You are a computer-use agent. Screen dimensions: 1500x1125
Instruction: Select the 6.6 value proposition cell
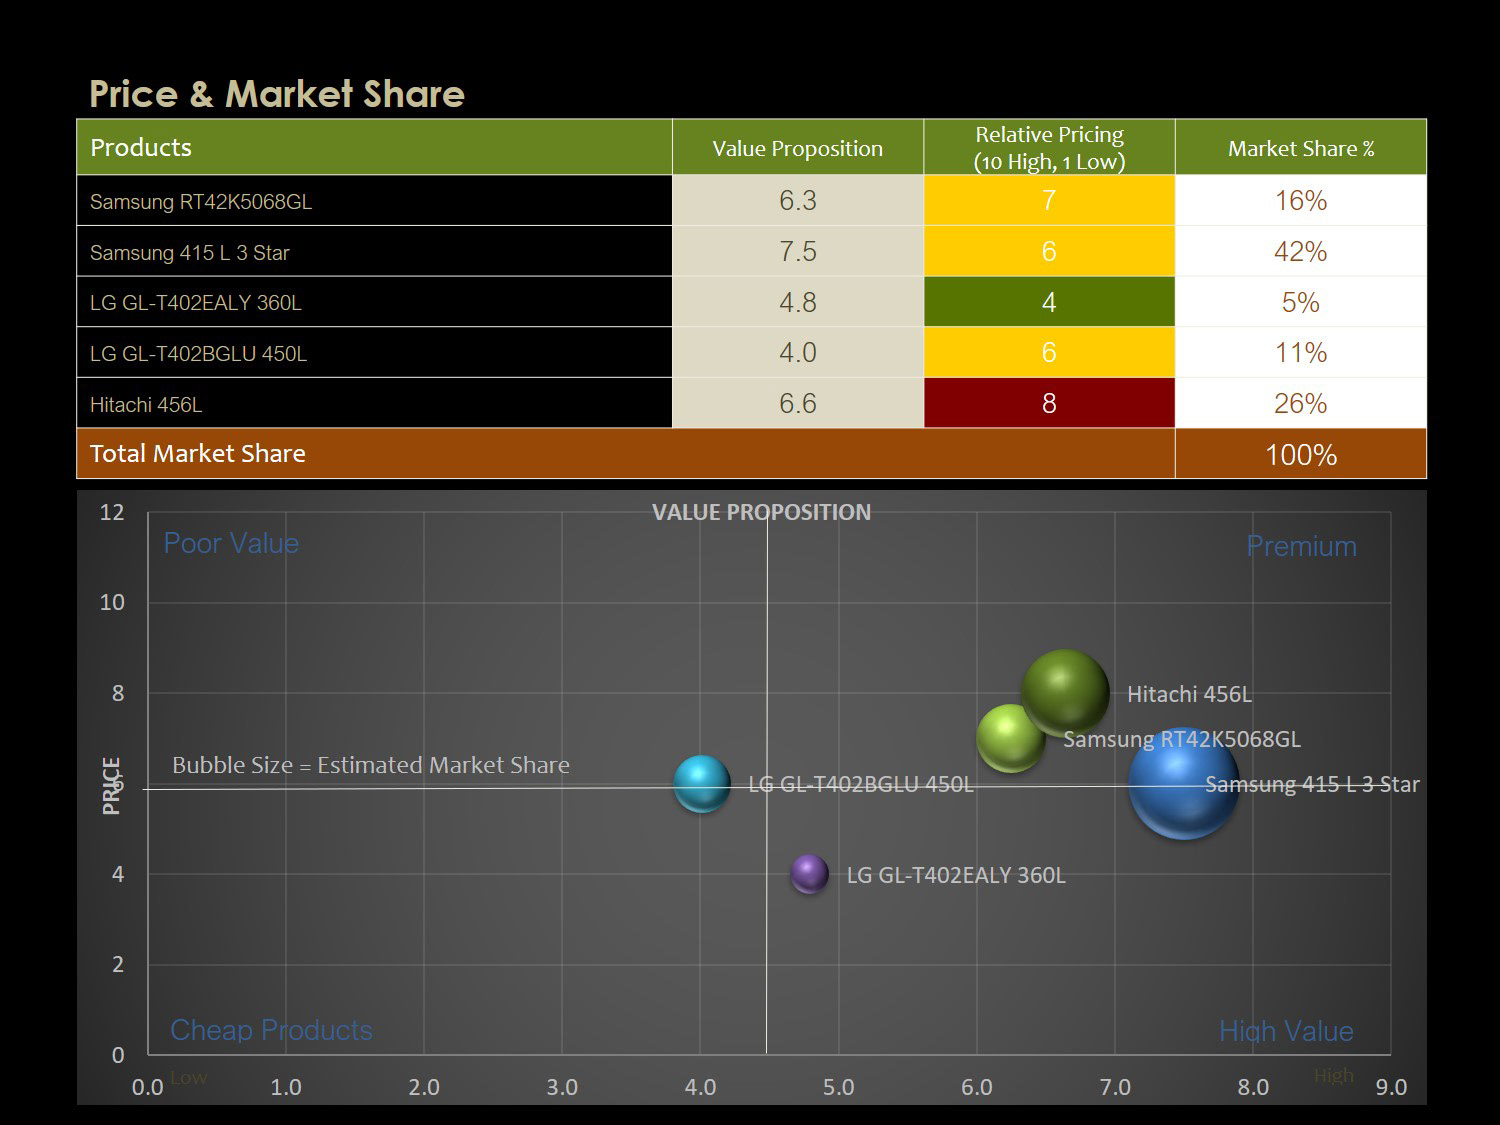point(798,403)
